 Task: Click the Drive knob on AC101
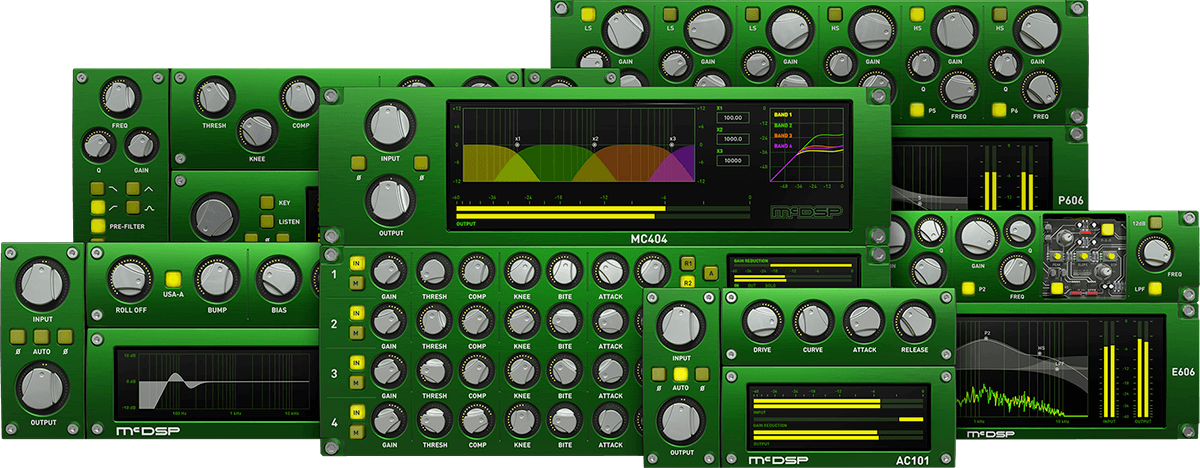pyautogui.click(x=761, y=319)
